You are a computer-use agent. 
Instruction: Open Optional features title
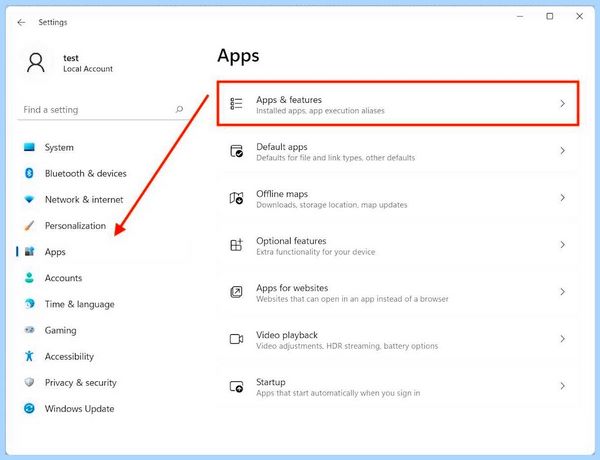click(x=291, y=241)
